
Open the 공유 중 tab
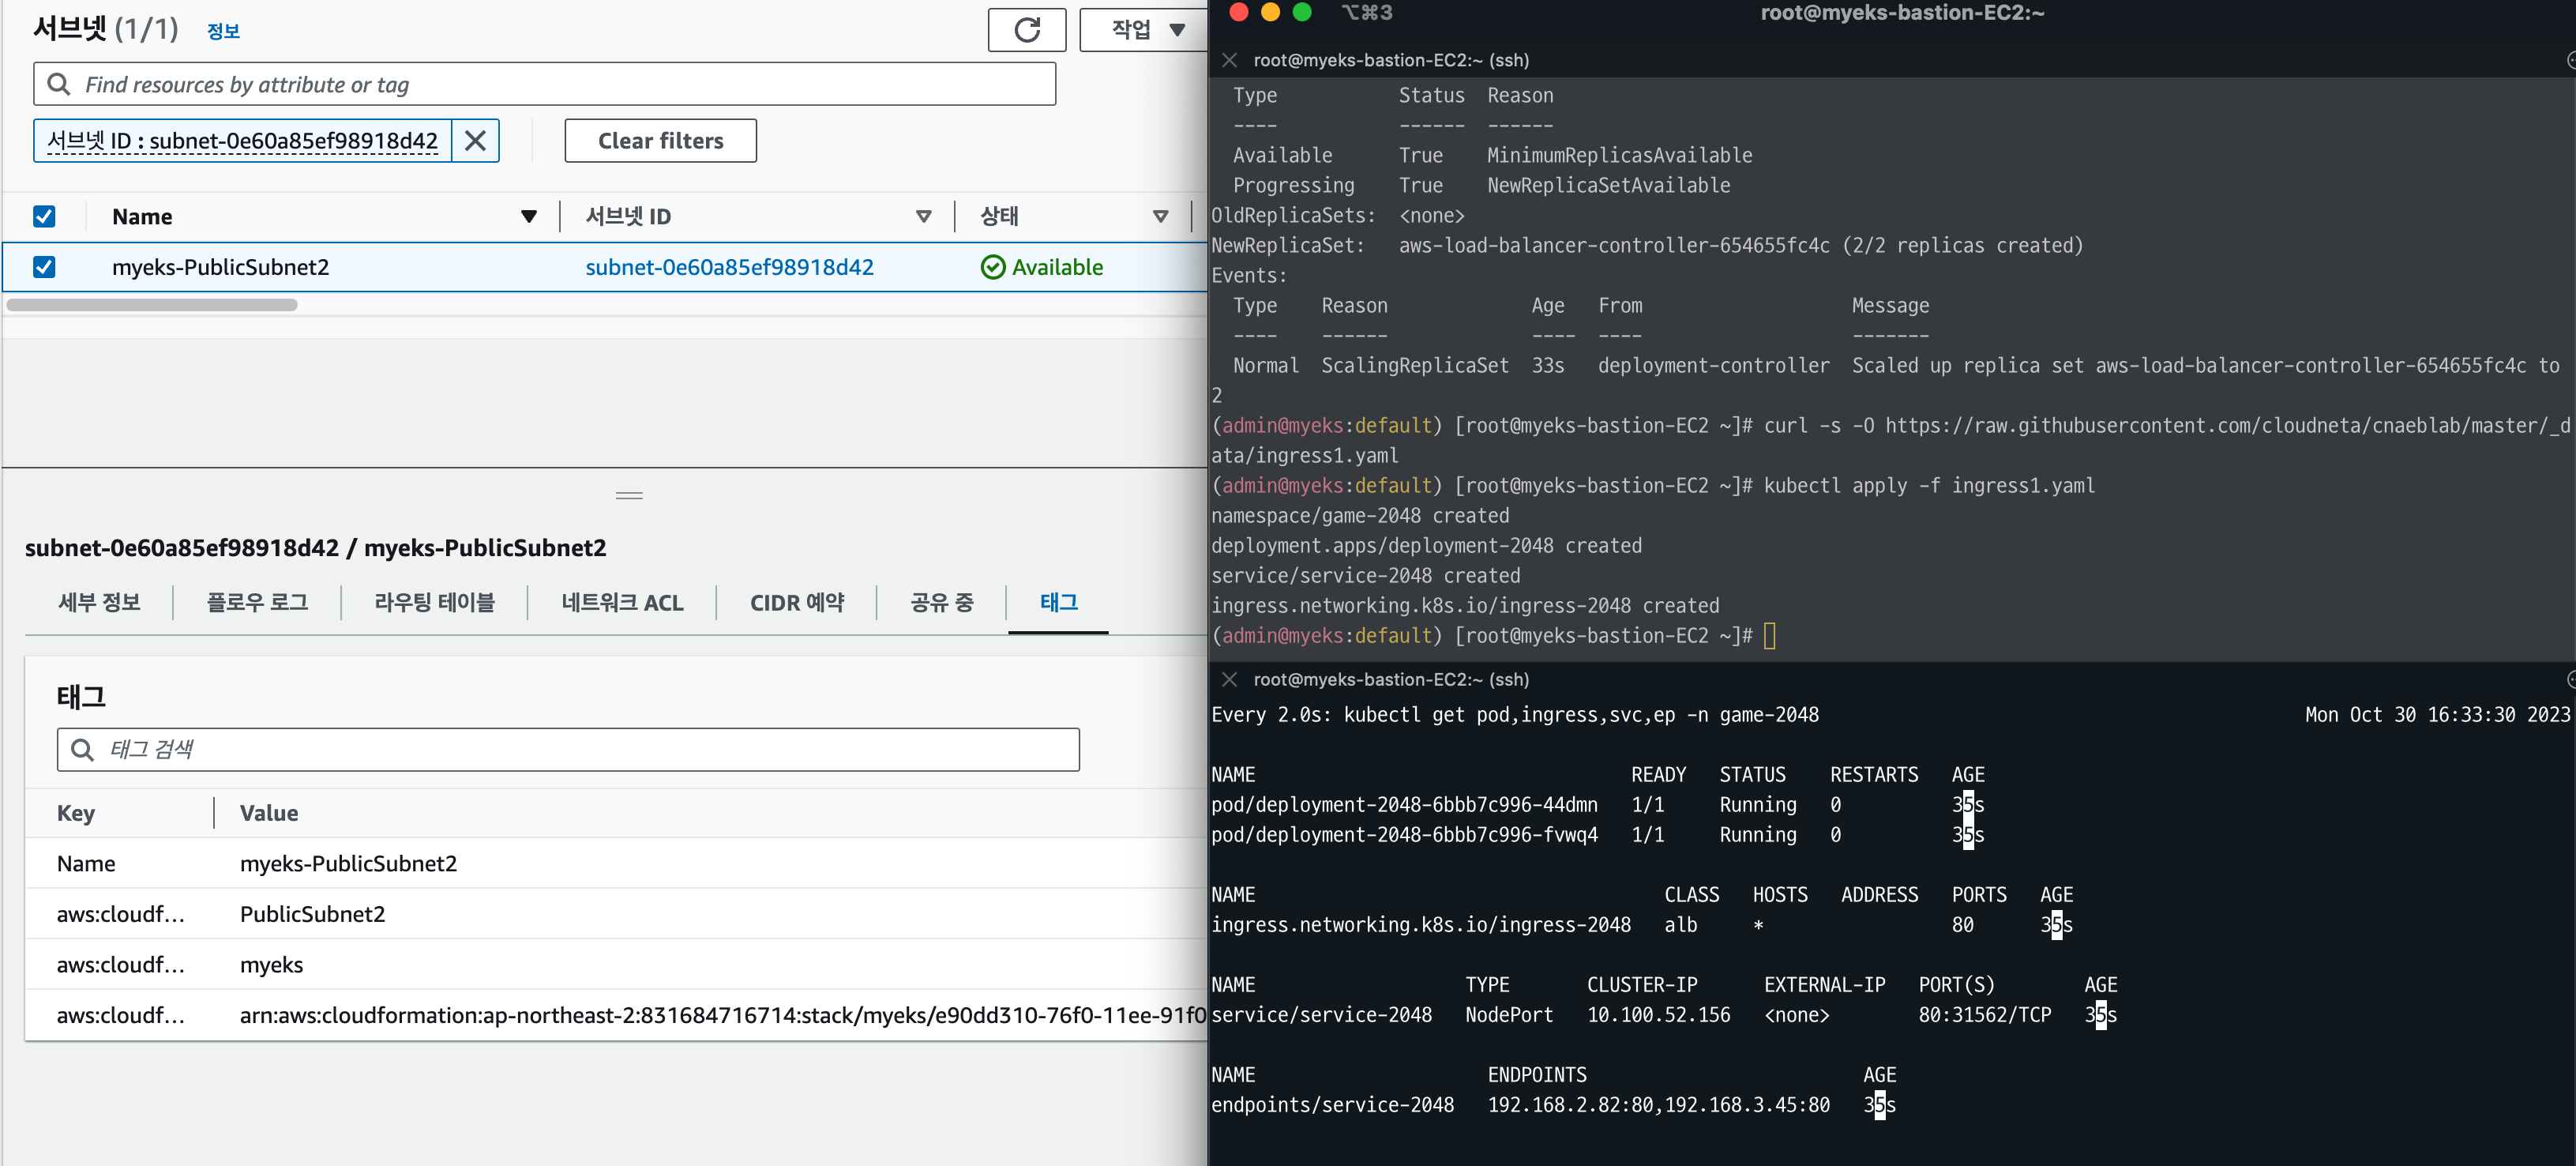coord(941,602)
